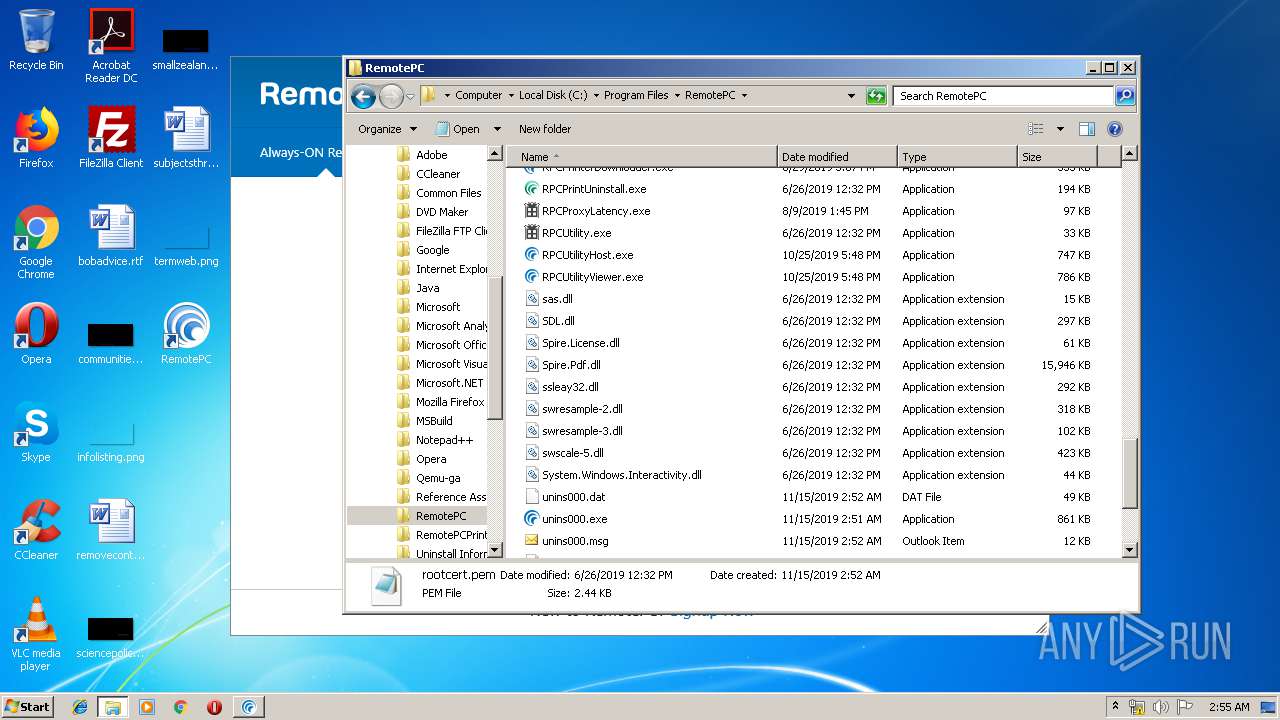Open Recycle Bin desktop icon
1280x720 pixels.
(36, 40)
